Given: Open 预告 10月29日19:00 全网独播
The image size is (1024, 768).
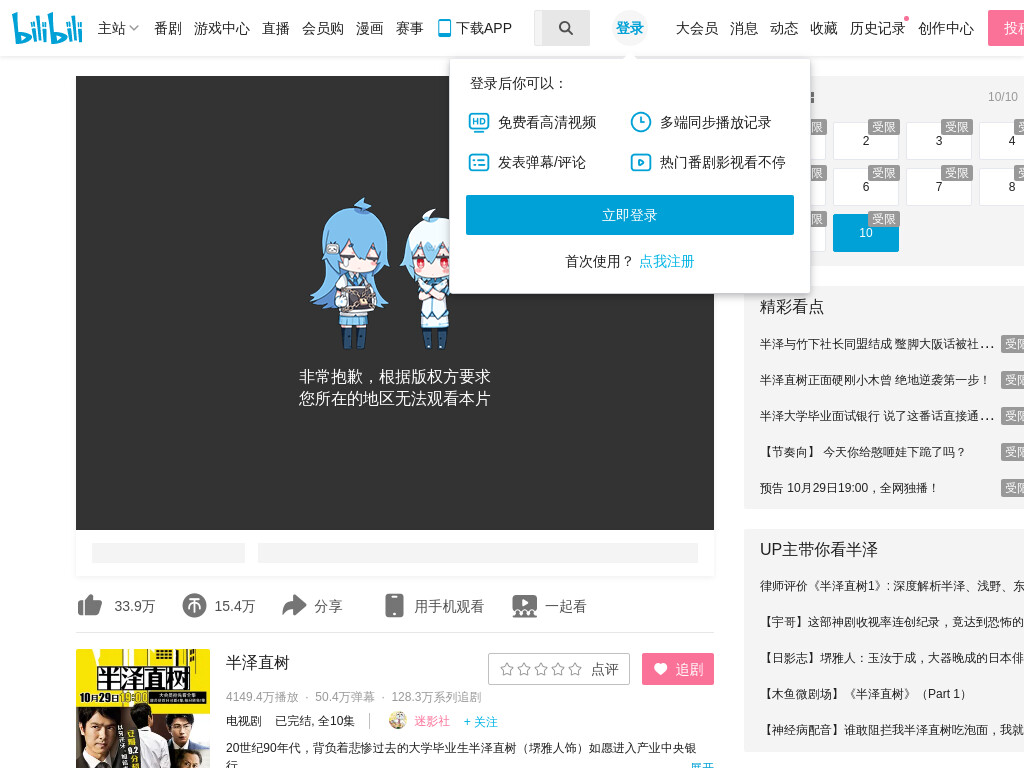Looking at the screenshot, I should tap(849, 488).
